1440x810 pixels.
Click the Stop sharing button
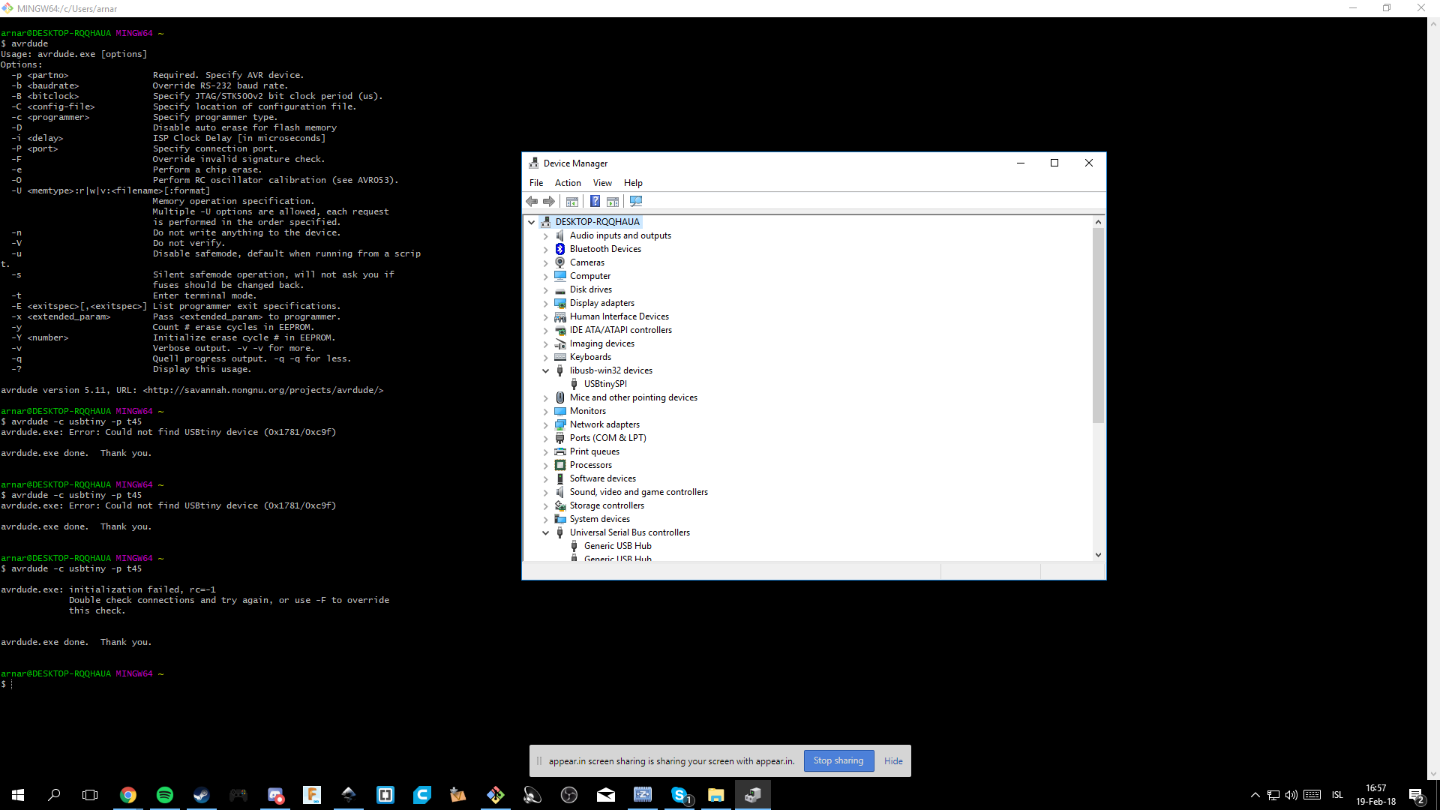[839, 761]
